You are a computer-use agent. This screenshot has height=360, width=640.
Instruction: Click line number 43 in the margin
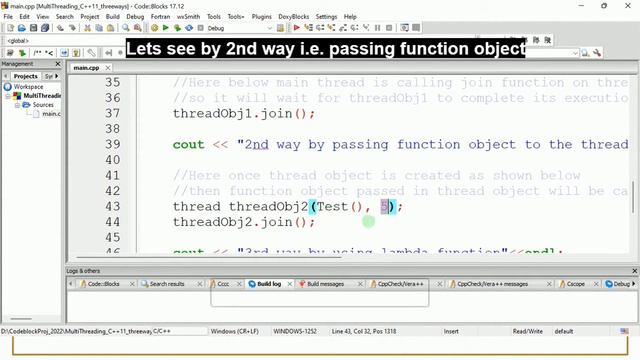point(113,207)
